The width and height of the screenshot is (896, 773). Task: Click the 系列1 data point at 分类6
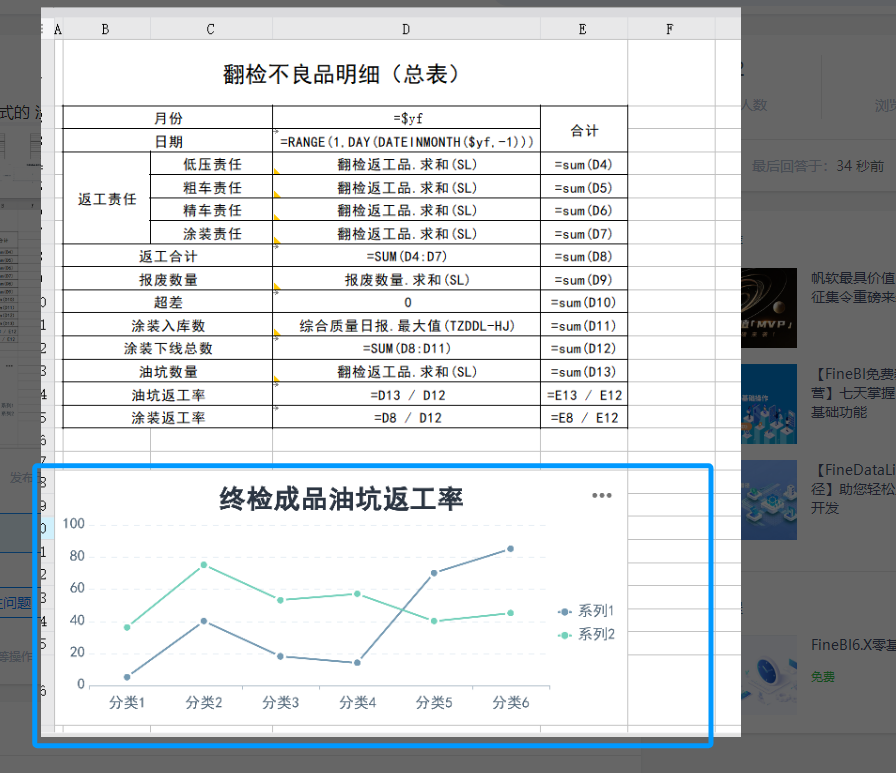[510, 549]
